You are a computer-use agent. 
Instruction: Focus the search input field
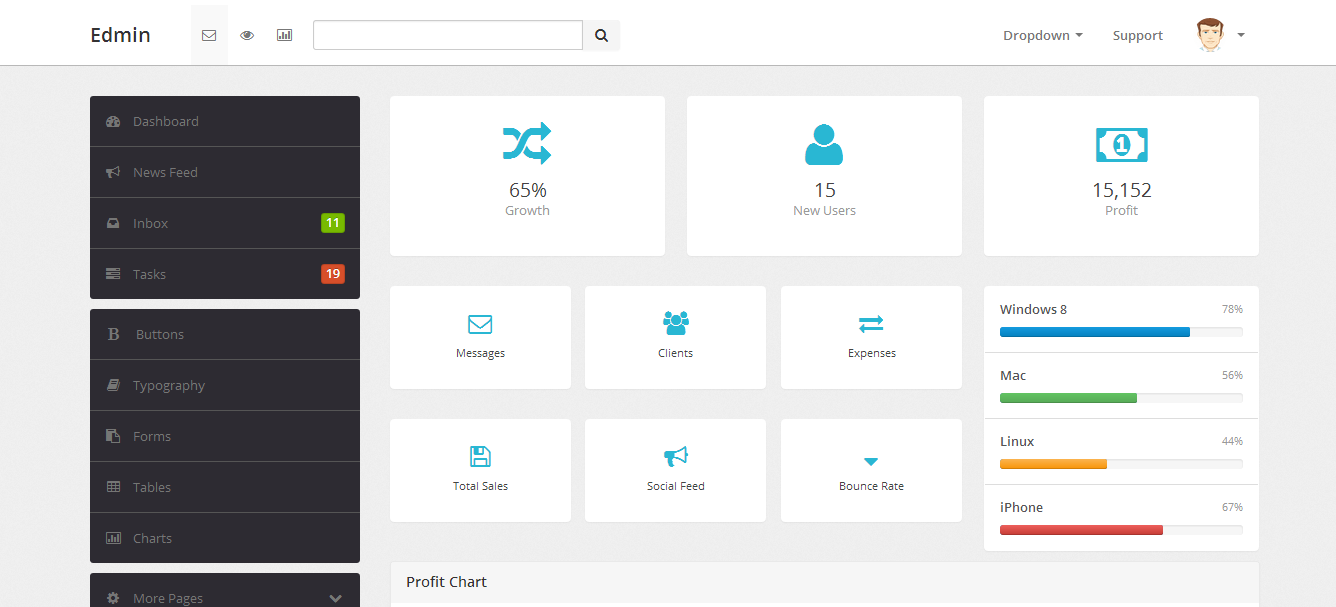coord(448,35)
